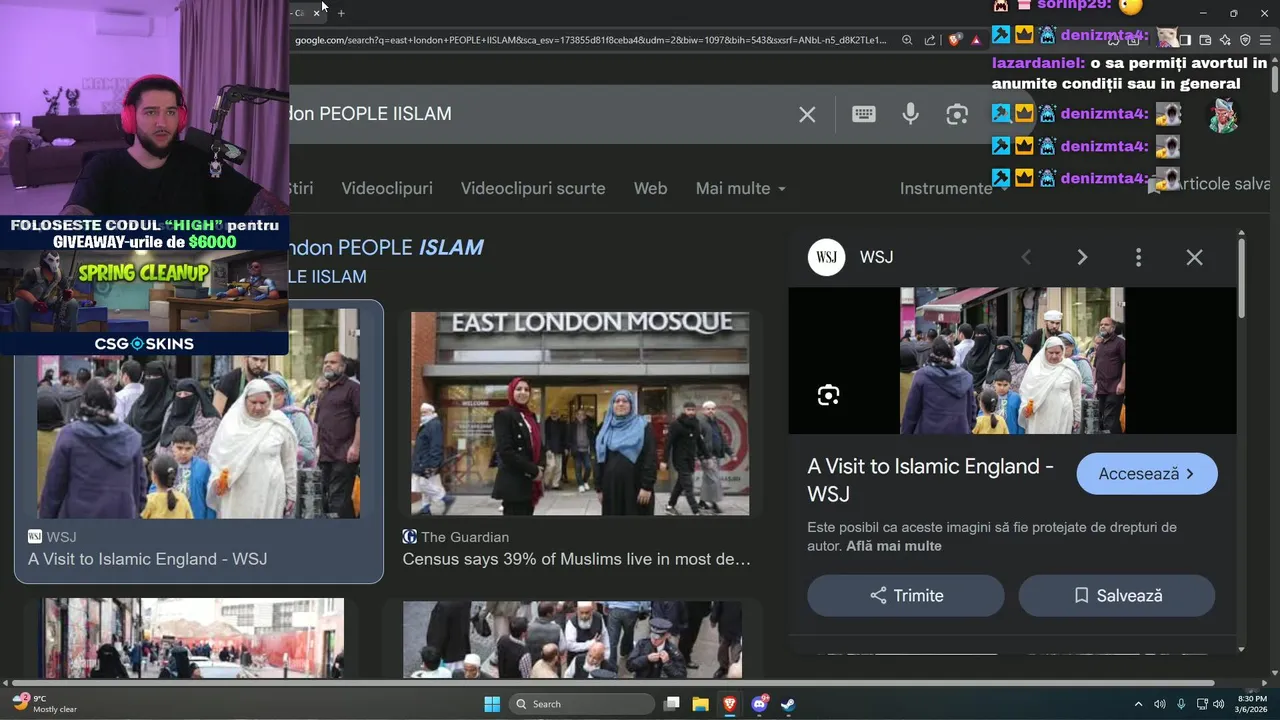This screenshot has width=1280, height=720.
Task: Close the WSJ image preview panel
Action: pos(1194,257)
